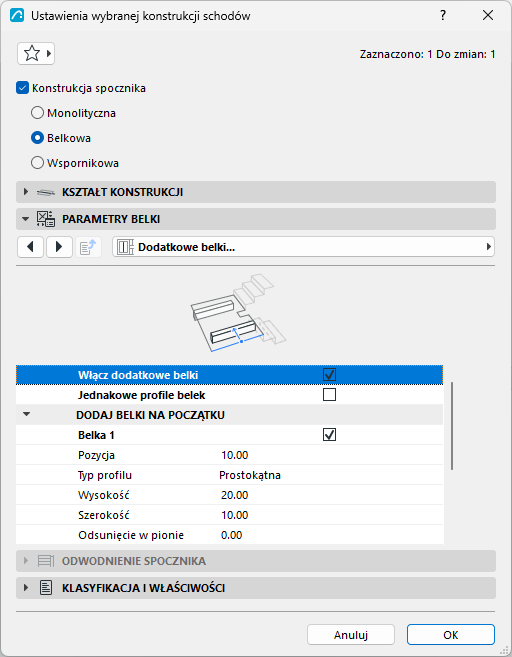Click the Help question mark

pos(443,16)
